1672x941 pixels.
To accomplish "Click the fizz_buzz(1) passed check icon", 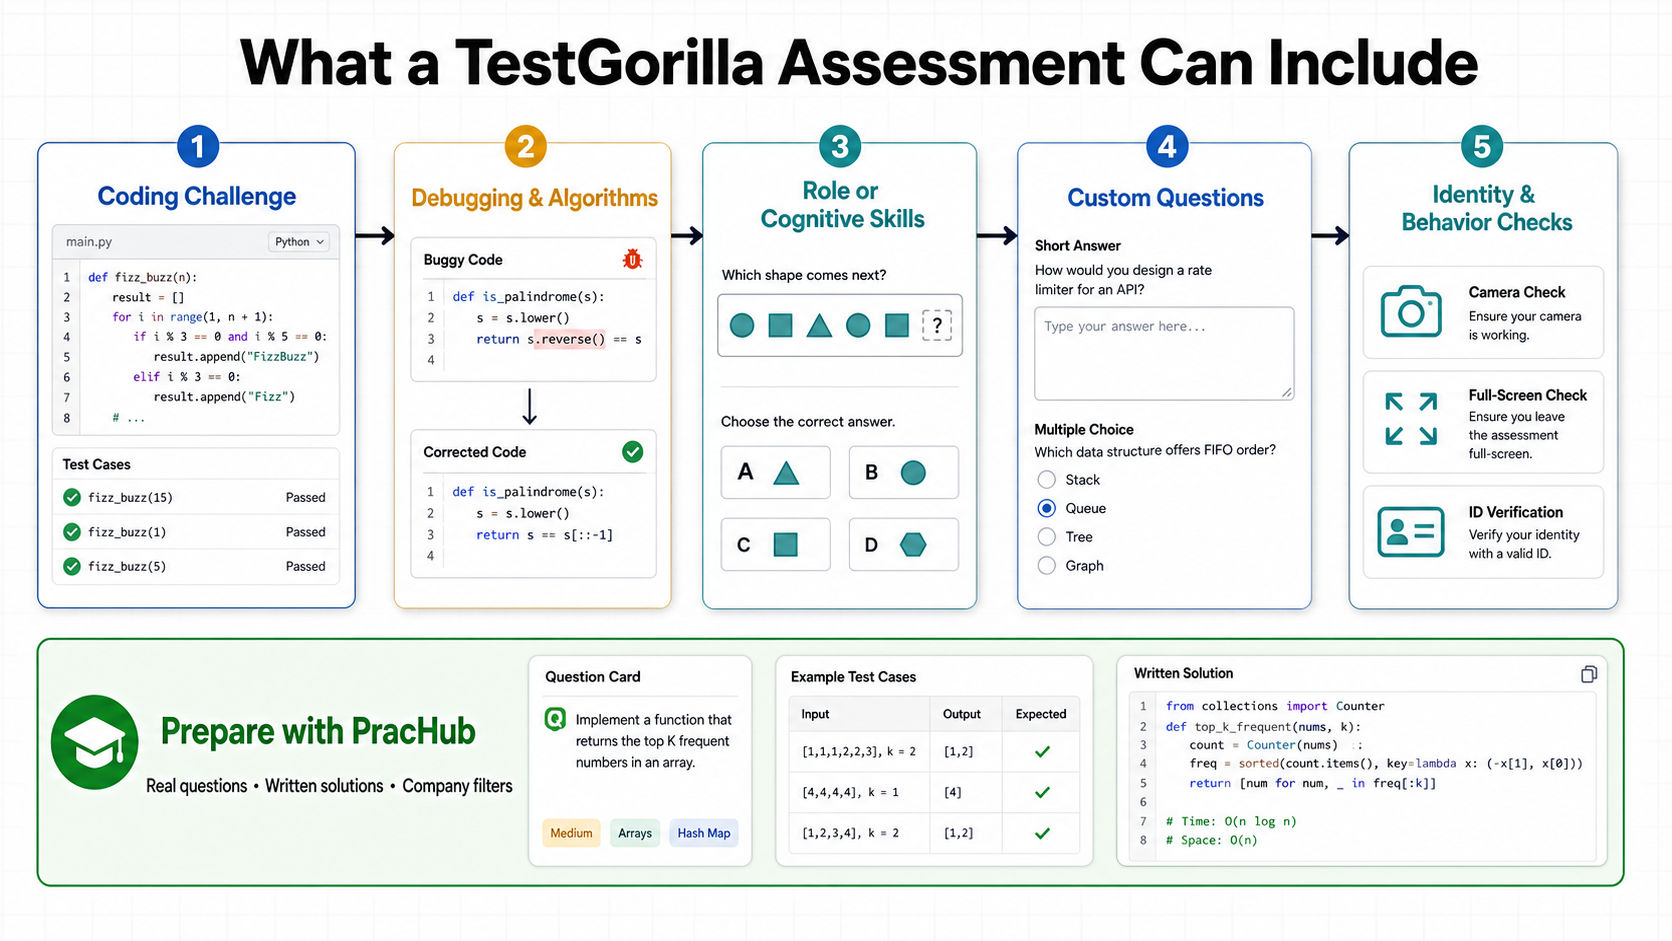I will (72, 532).
